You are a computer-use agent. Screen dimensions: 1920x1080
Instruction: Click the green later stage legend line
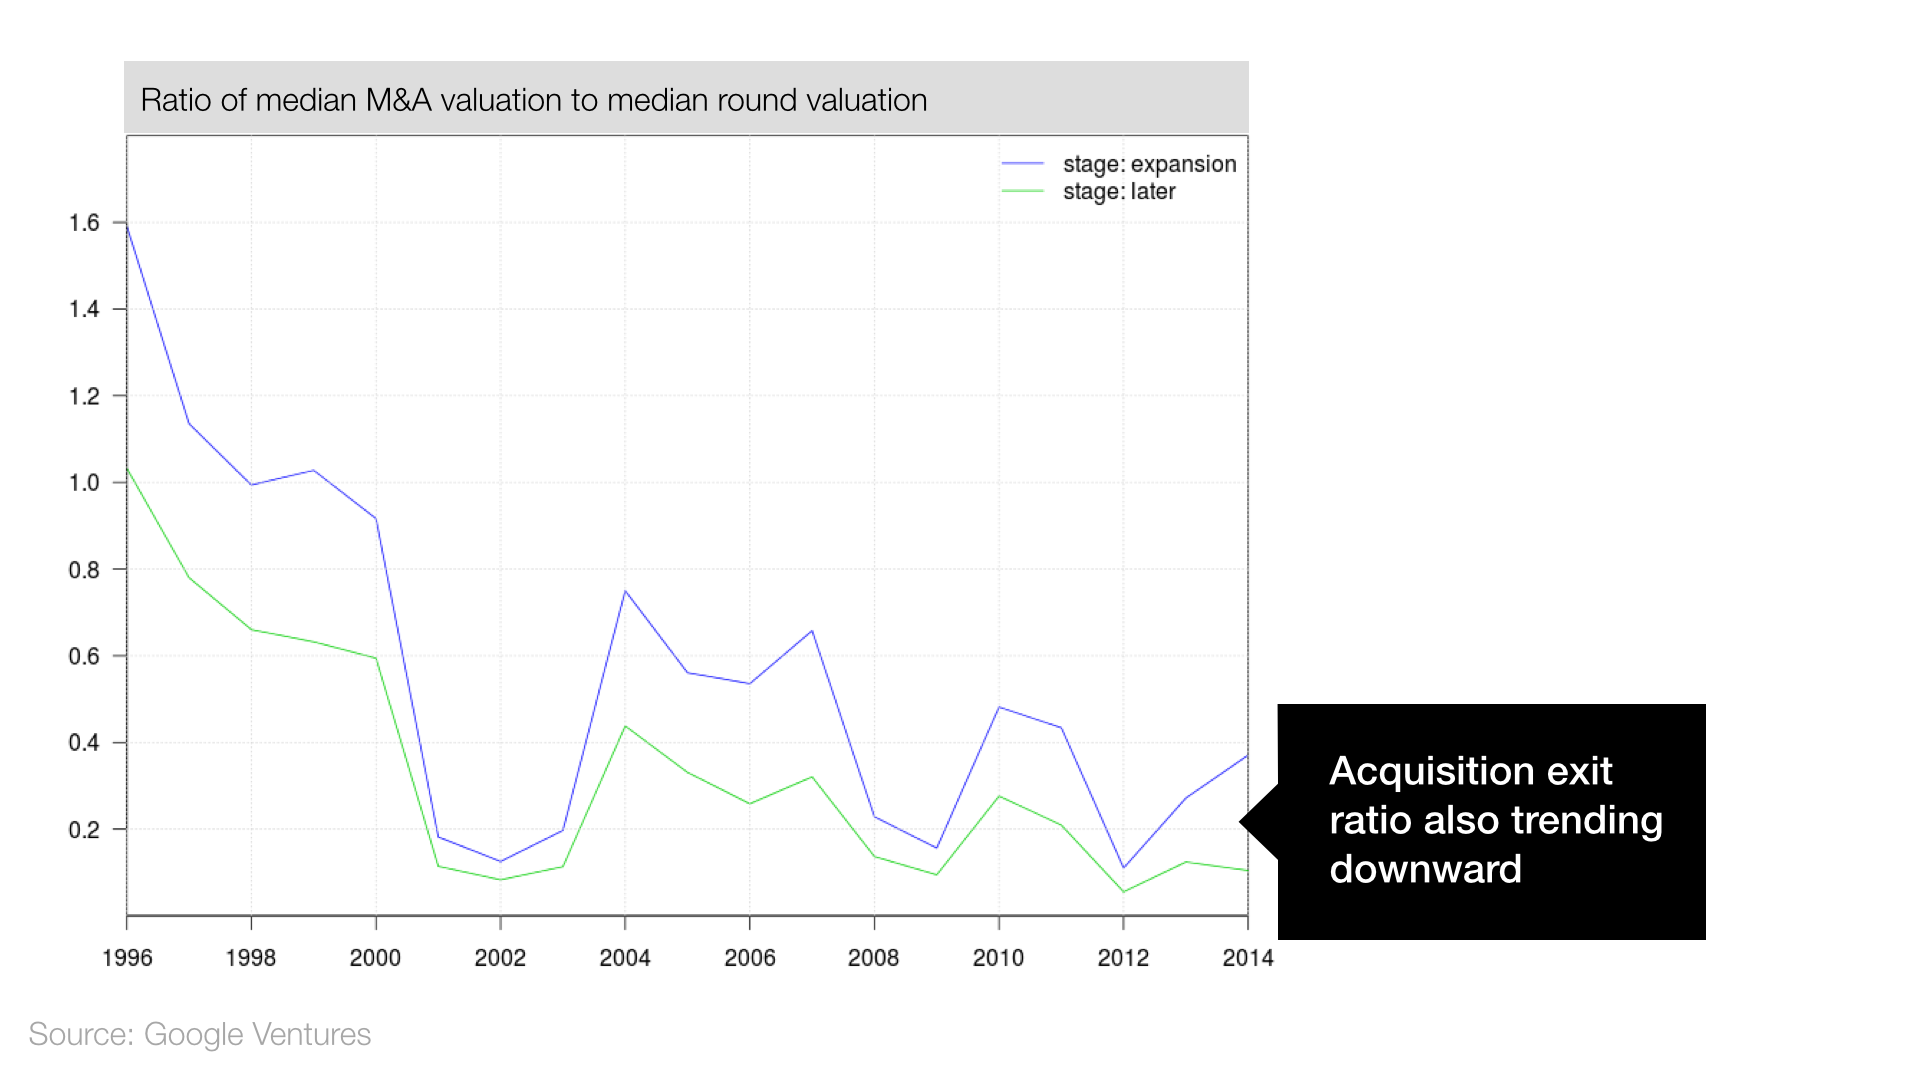(1022, 191)
